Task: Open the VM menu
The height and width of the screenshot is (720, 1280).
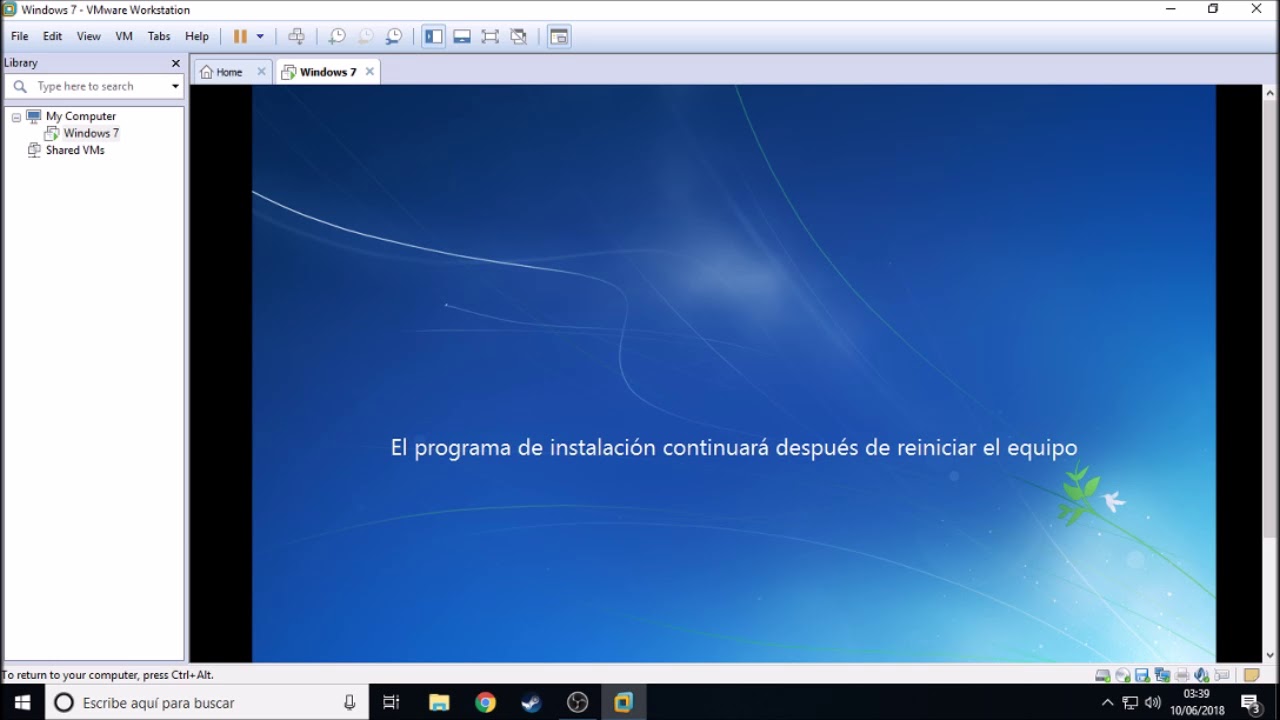Action: pyautogui.click(x=124, y=36)
